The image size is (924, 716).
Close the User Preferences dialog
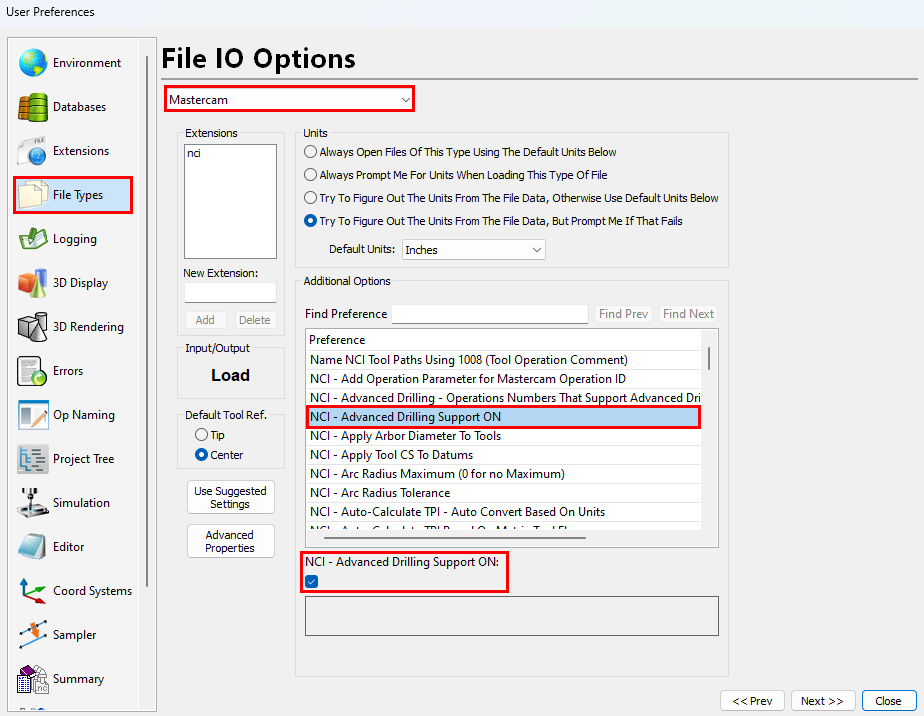[889, 701]
